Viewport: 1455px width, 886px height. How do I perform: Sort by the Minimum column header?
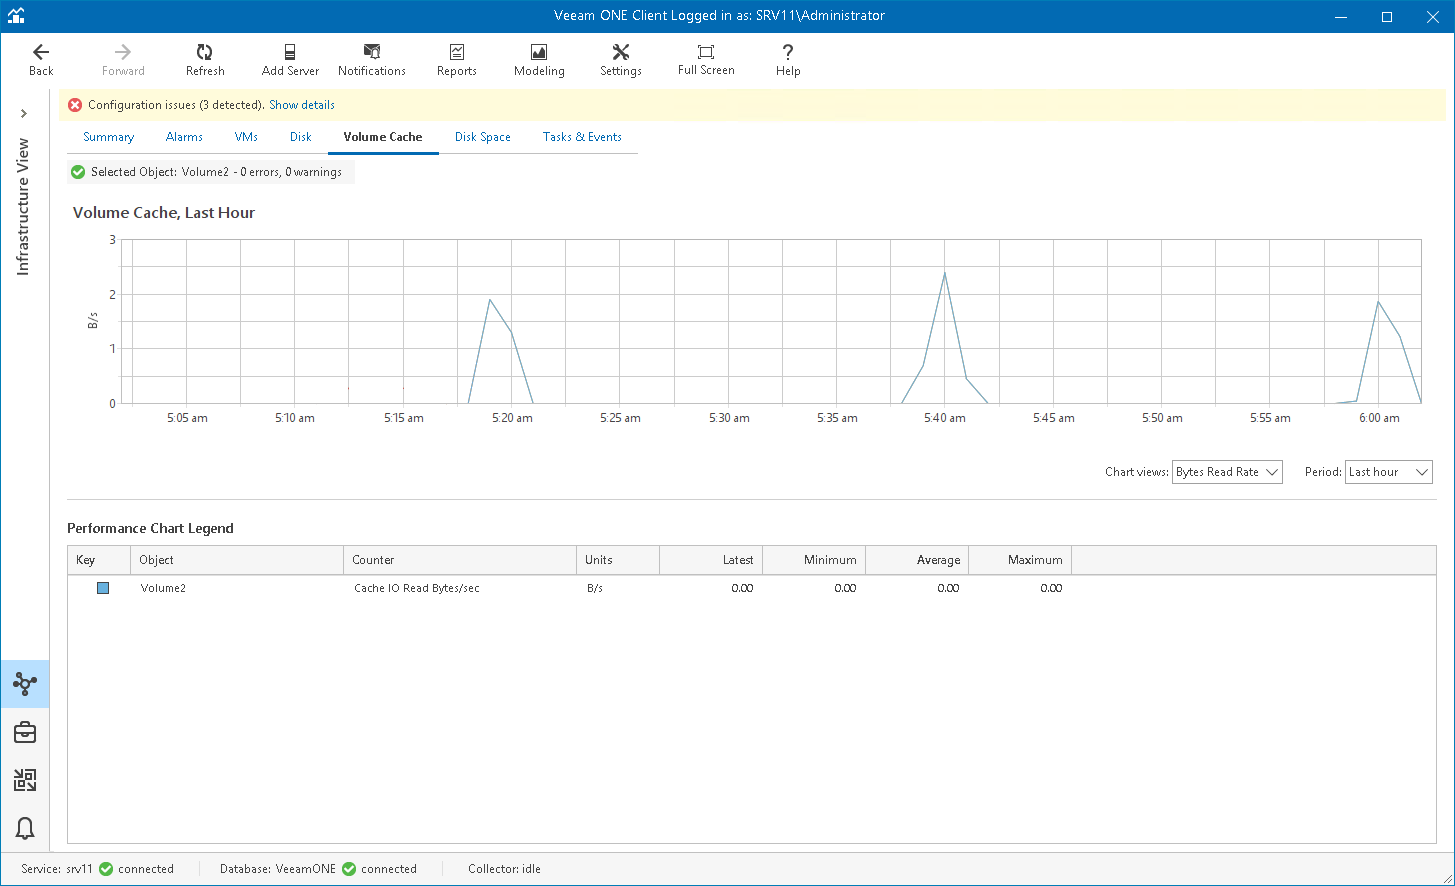click(x=814, y=560)
